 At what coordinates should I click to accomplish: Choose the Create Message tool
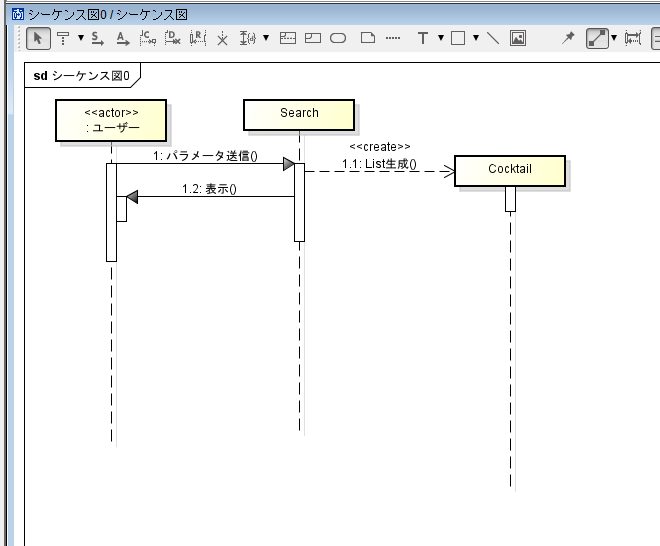(x=148, y=38)
